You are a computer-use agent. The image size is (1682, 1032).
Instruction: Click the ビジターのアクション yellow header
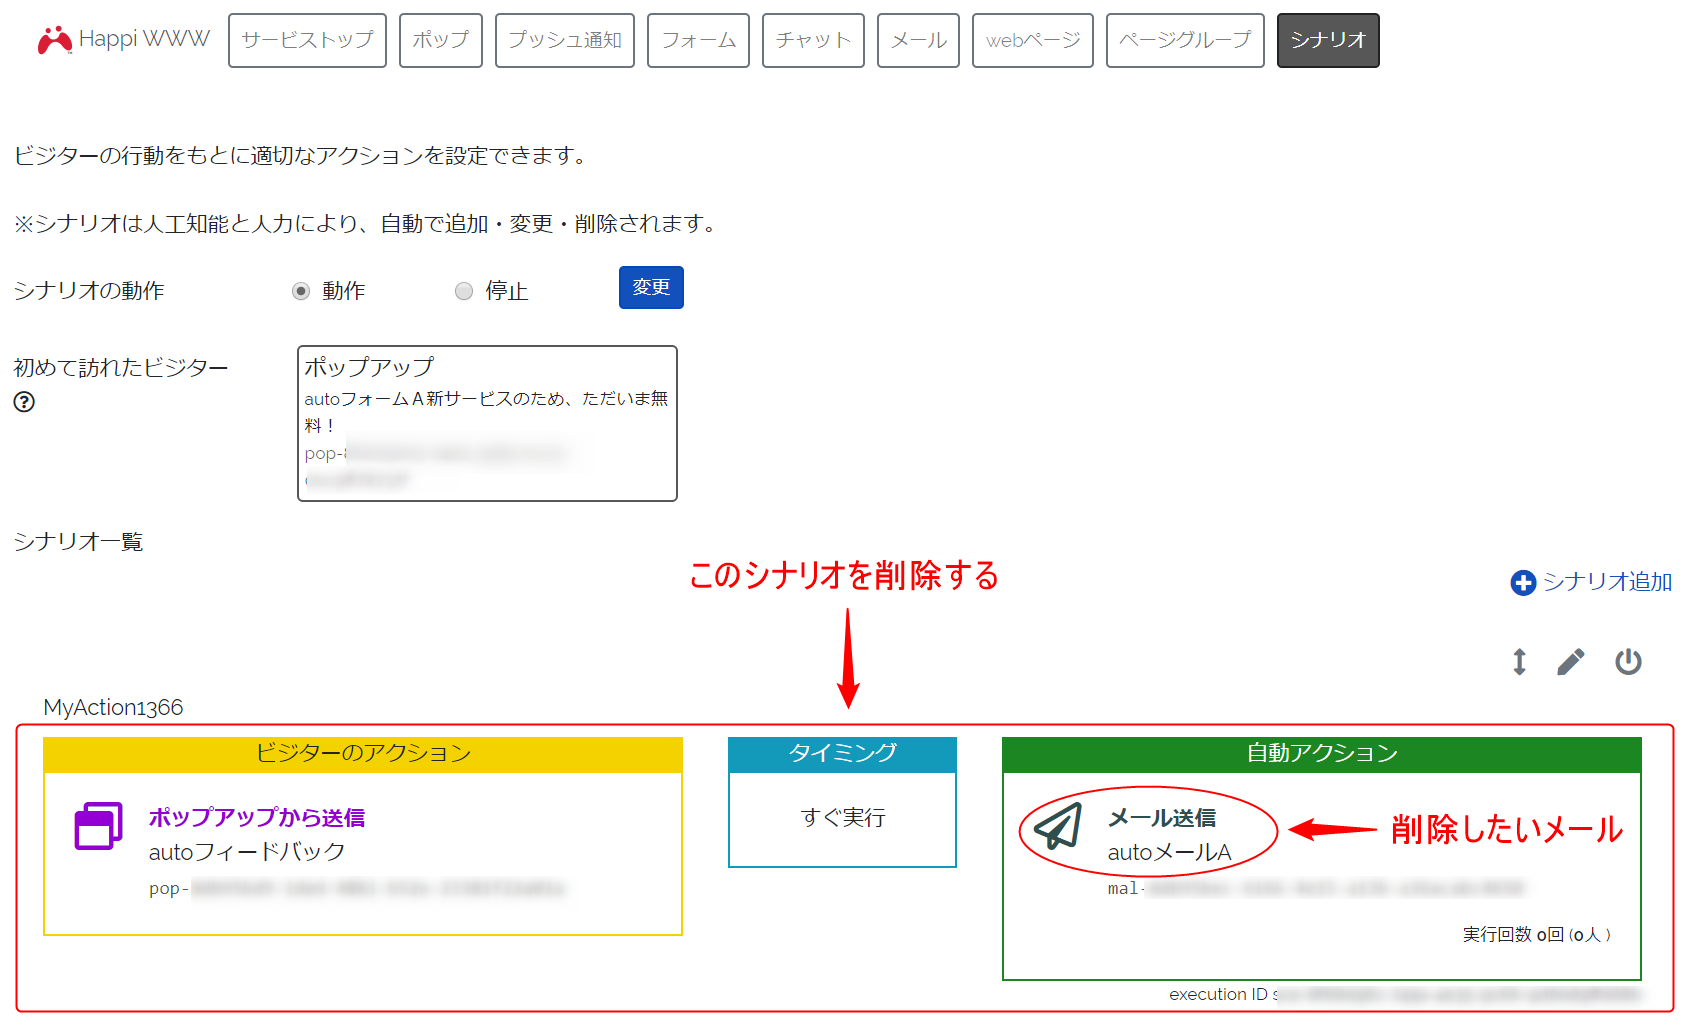point(363,754)
